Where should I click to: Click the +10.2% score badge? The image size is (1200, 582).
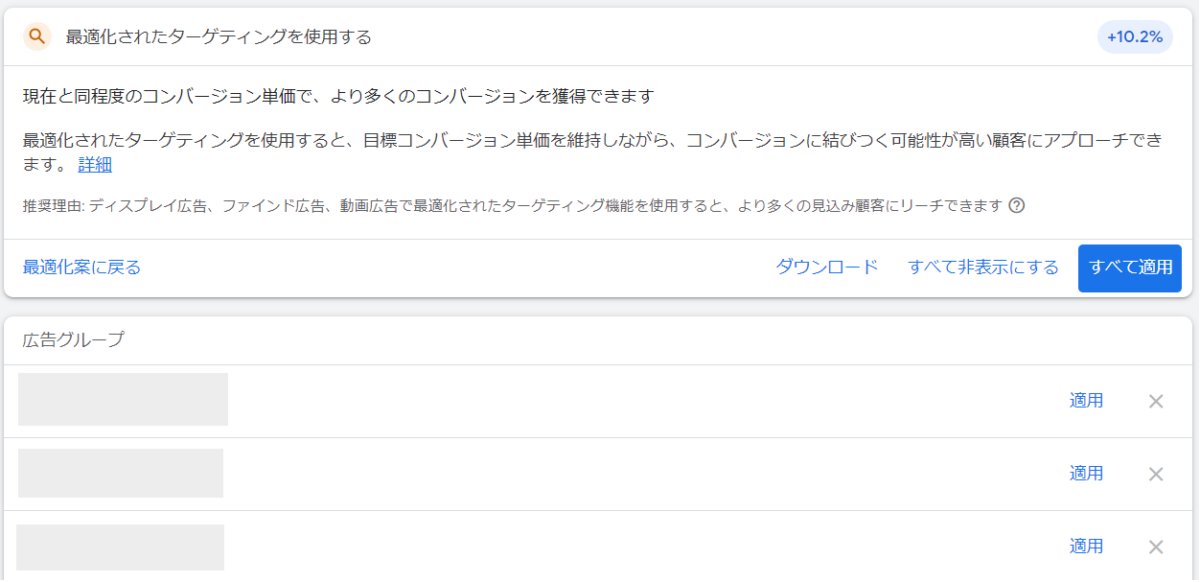tap(1135, 37)
